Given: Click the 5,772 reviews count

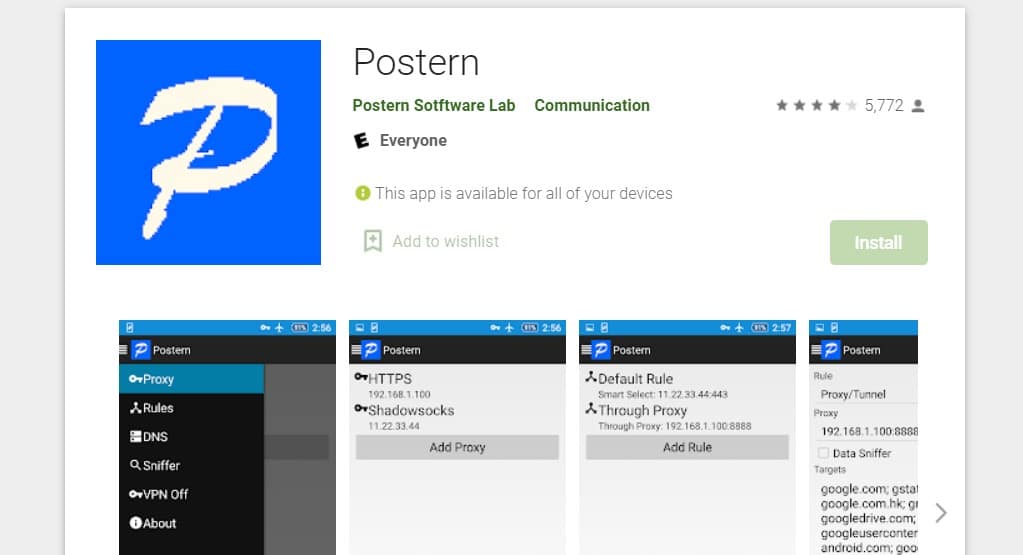Looking at the screenshot, I should coord(884,106).
